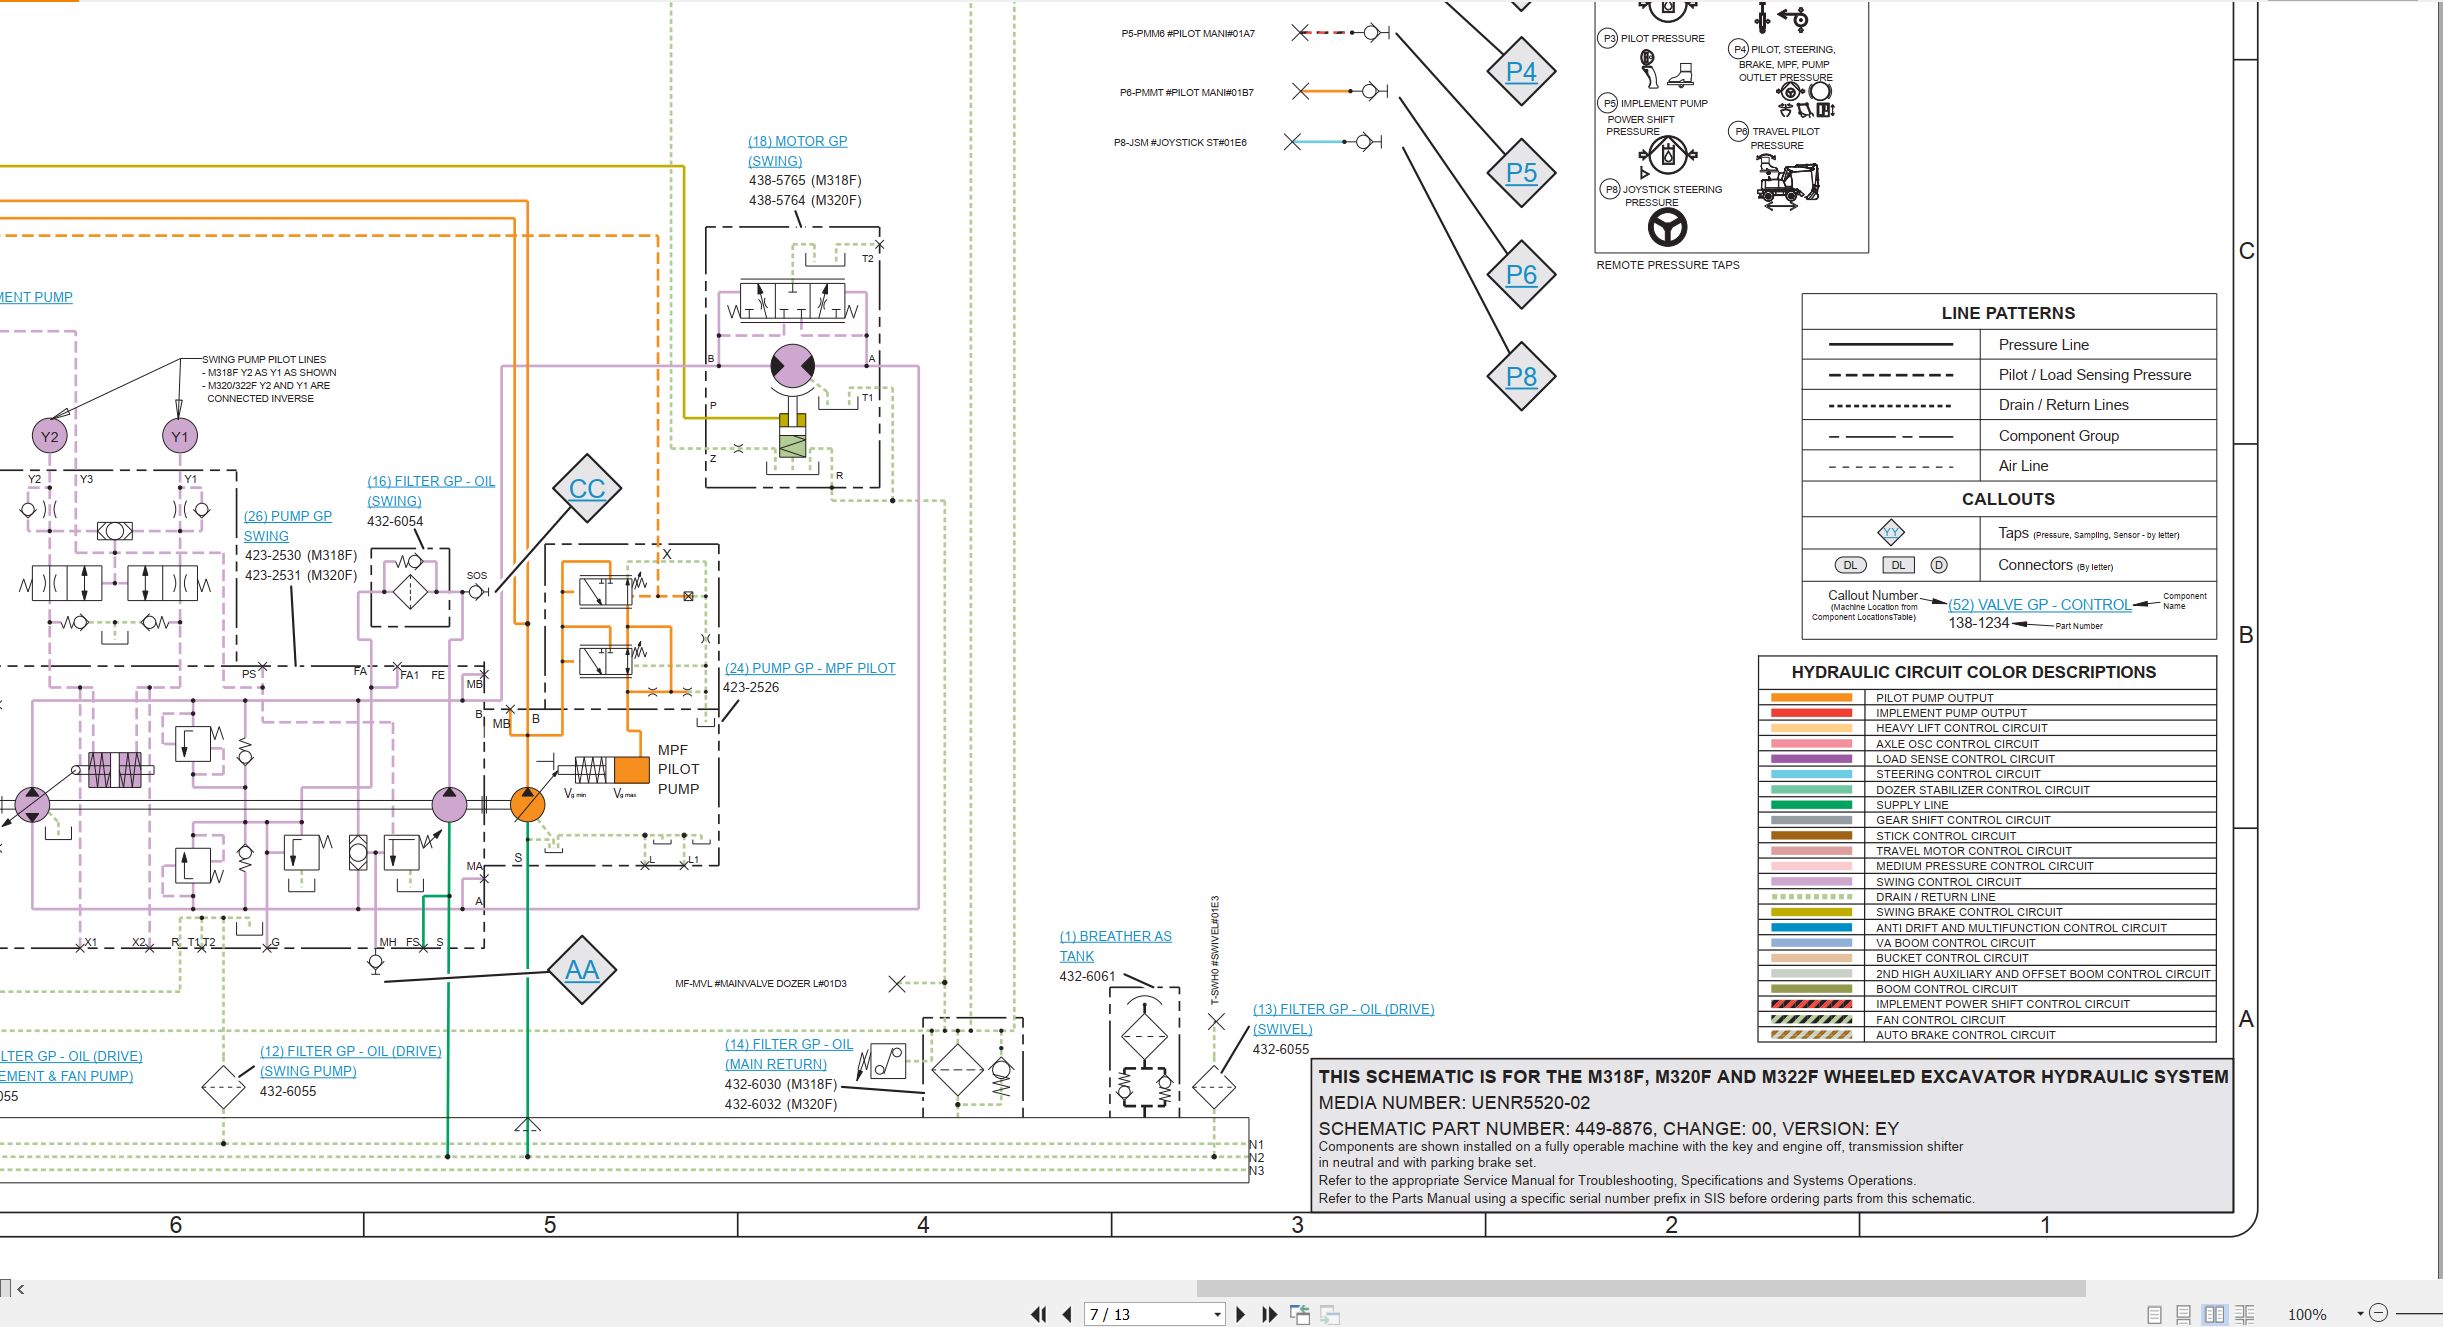This screenshot has width=2443, height=1327.
Task: Click main return filter symbol
Action: 957,1069
